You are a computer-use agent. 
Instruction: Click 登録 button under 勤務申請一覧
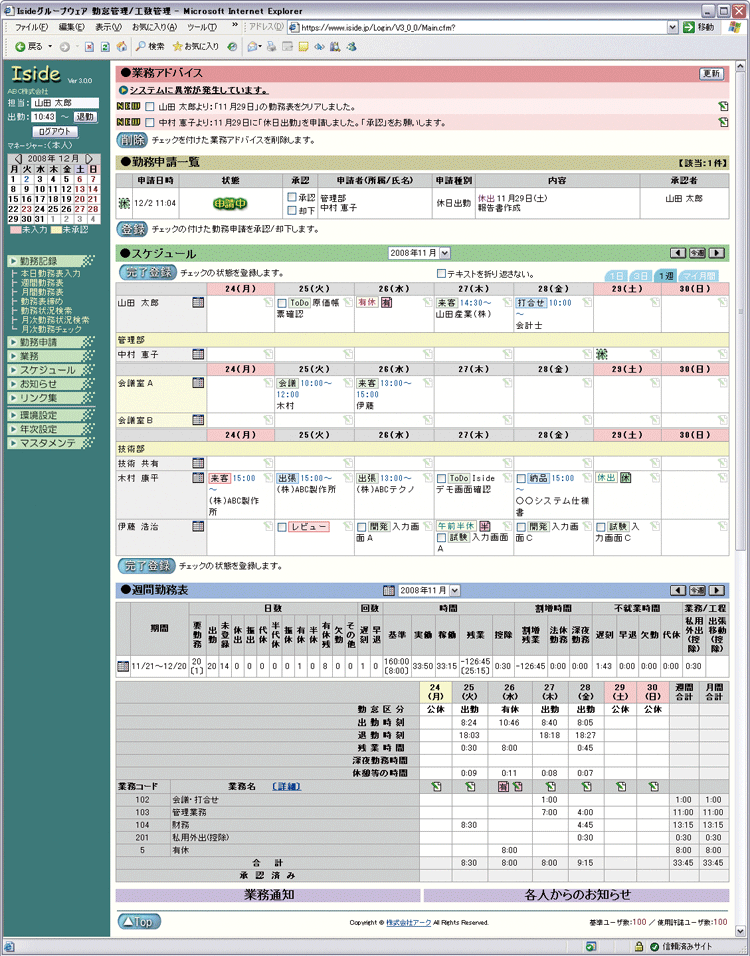[132, 229]
